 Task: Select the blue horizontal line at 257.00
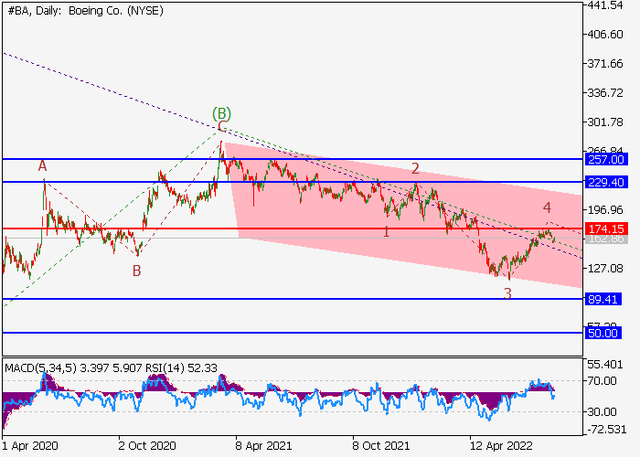pos(292,159)
